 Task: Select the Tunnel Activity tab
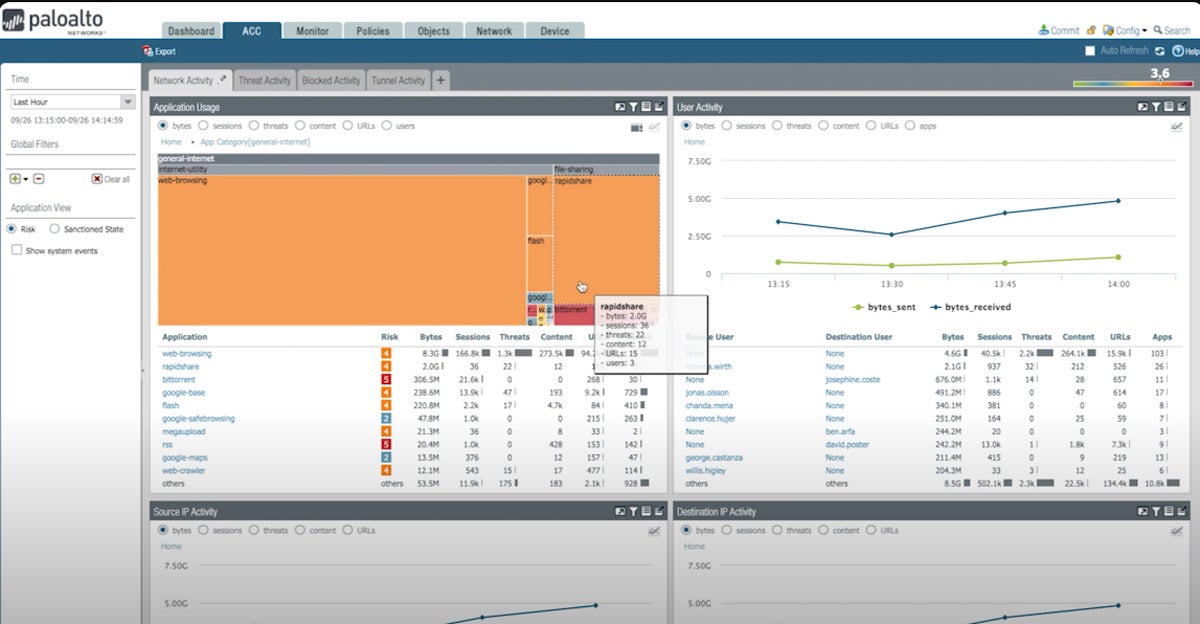398,80
